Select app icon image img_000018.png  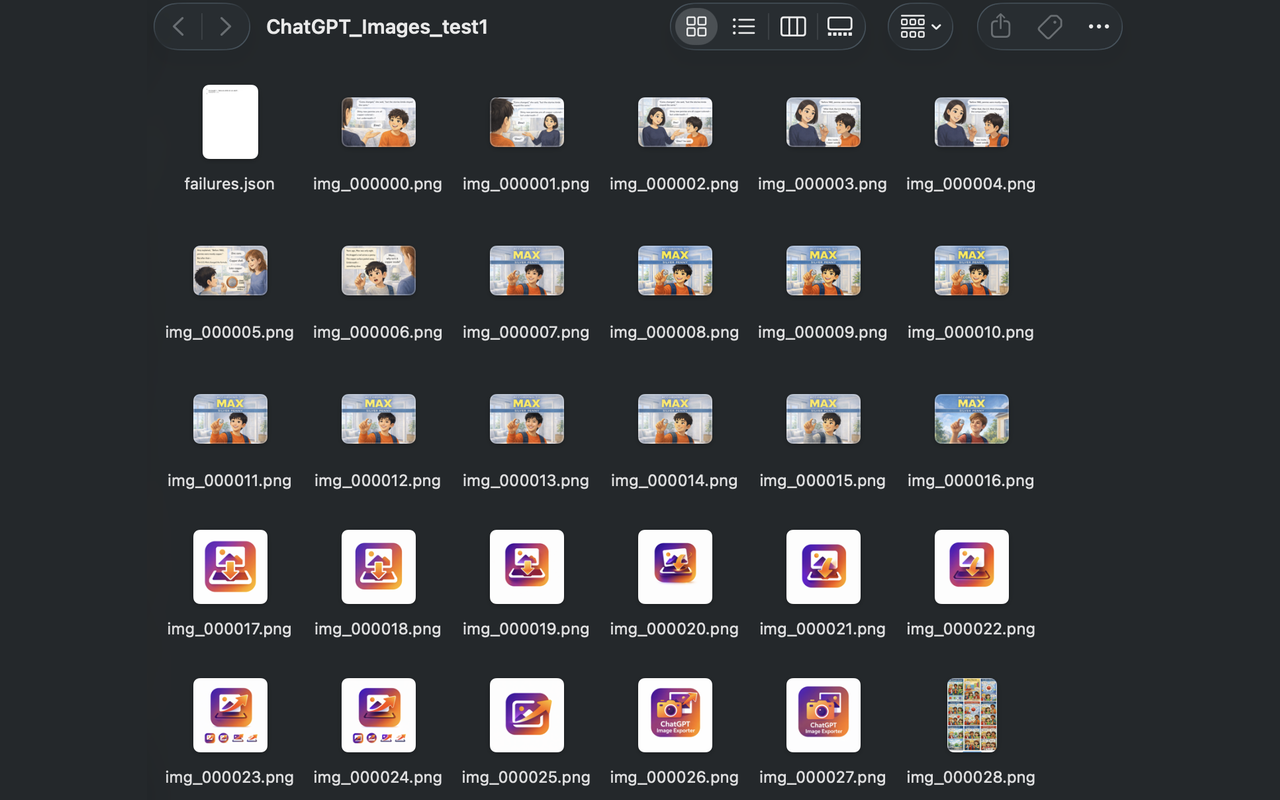click(x=378, y=567)
